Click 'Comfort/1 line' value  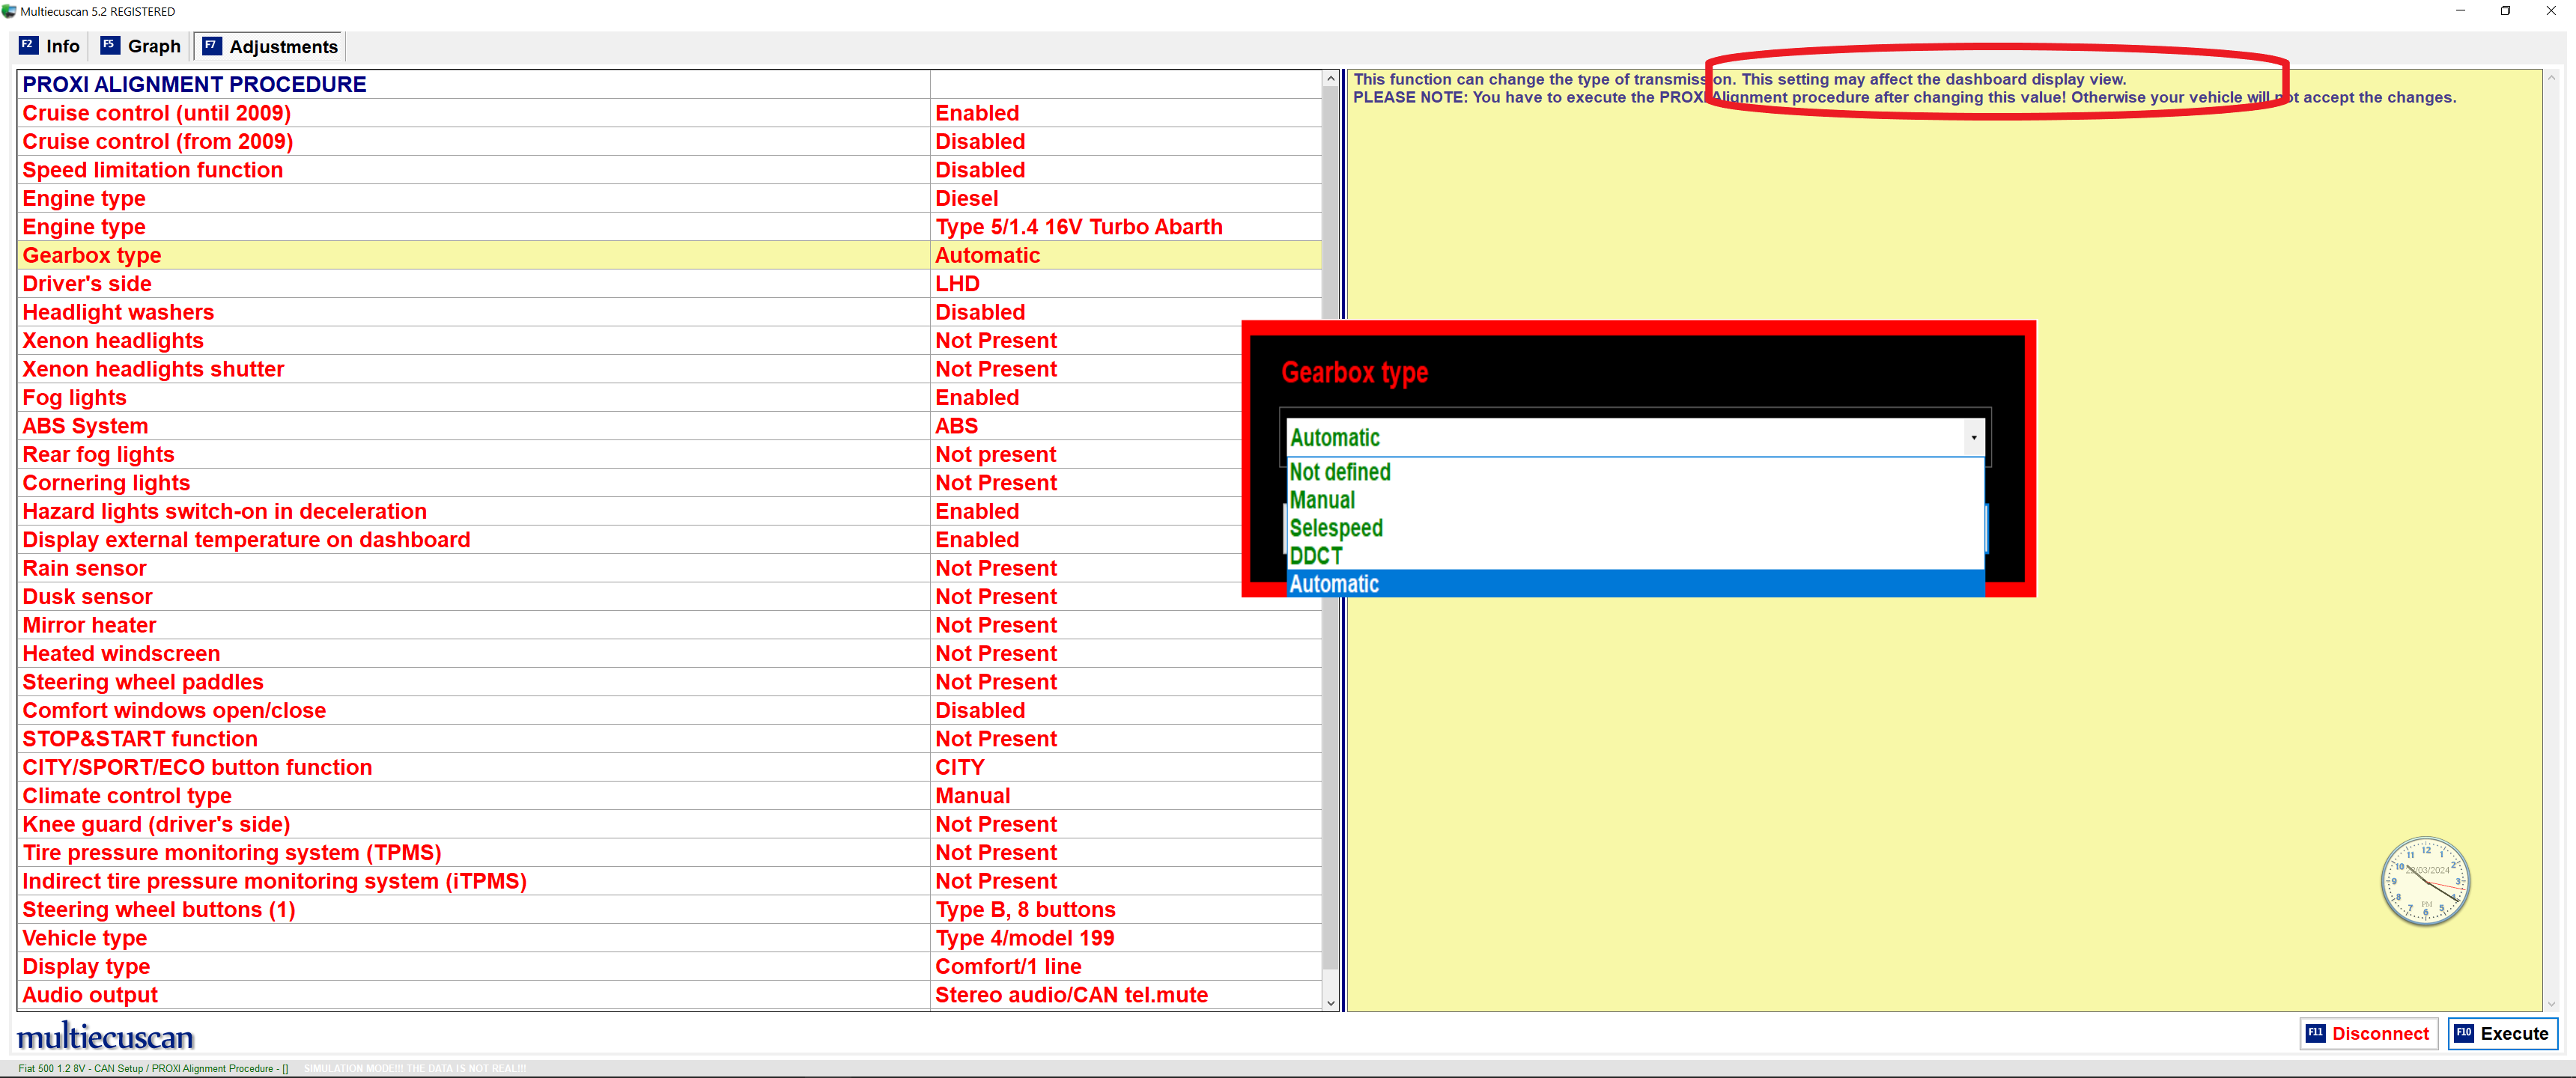[x=1008, y=967]
